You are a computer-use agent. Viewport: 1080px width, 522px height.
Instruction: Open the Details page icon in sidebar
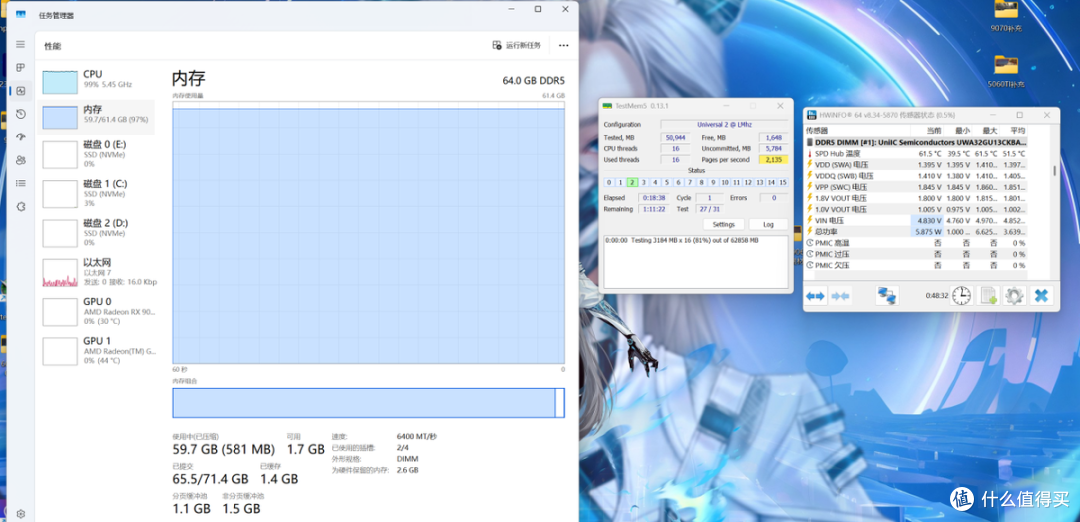click(x=21, y=183)
